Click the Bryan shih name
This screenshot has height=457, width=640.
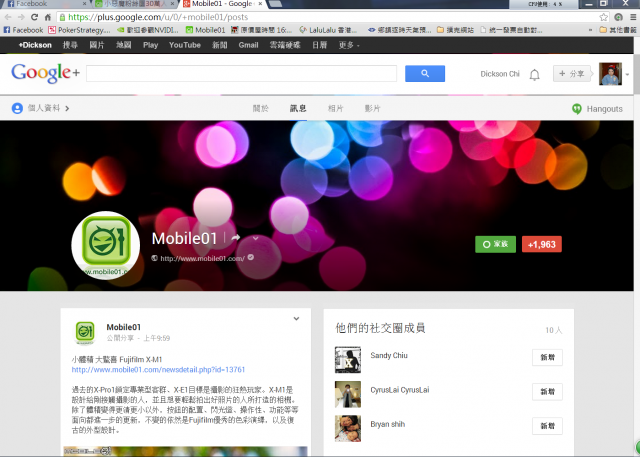tap(388, 424)
